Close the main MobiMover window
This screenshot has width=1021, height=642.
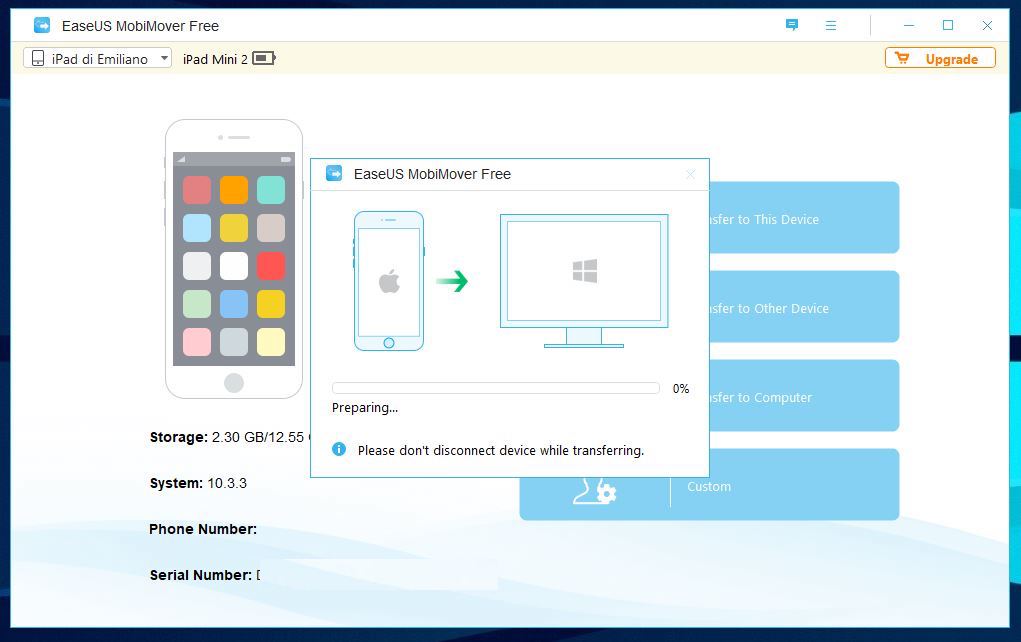[987, 25]
